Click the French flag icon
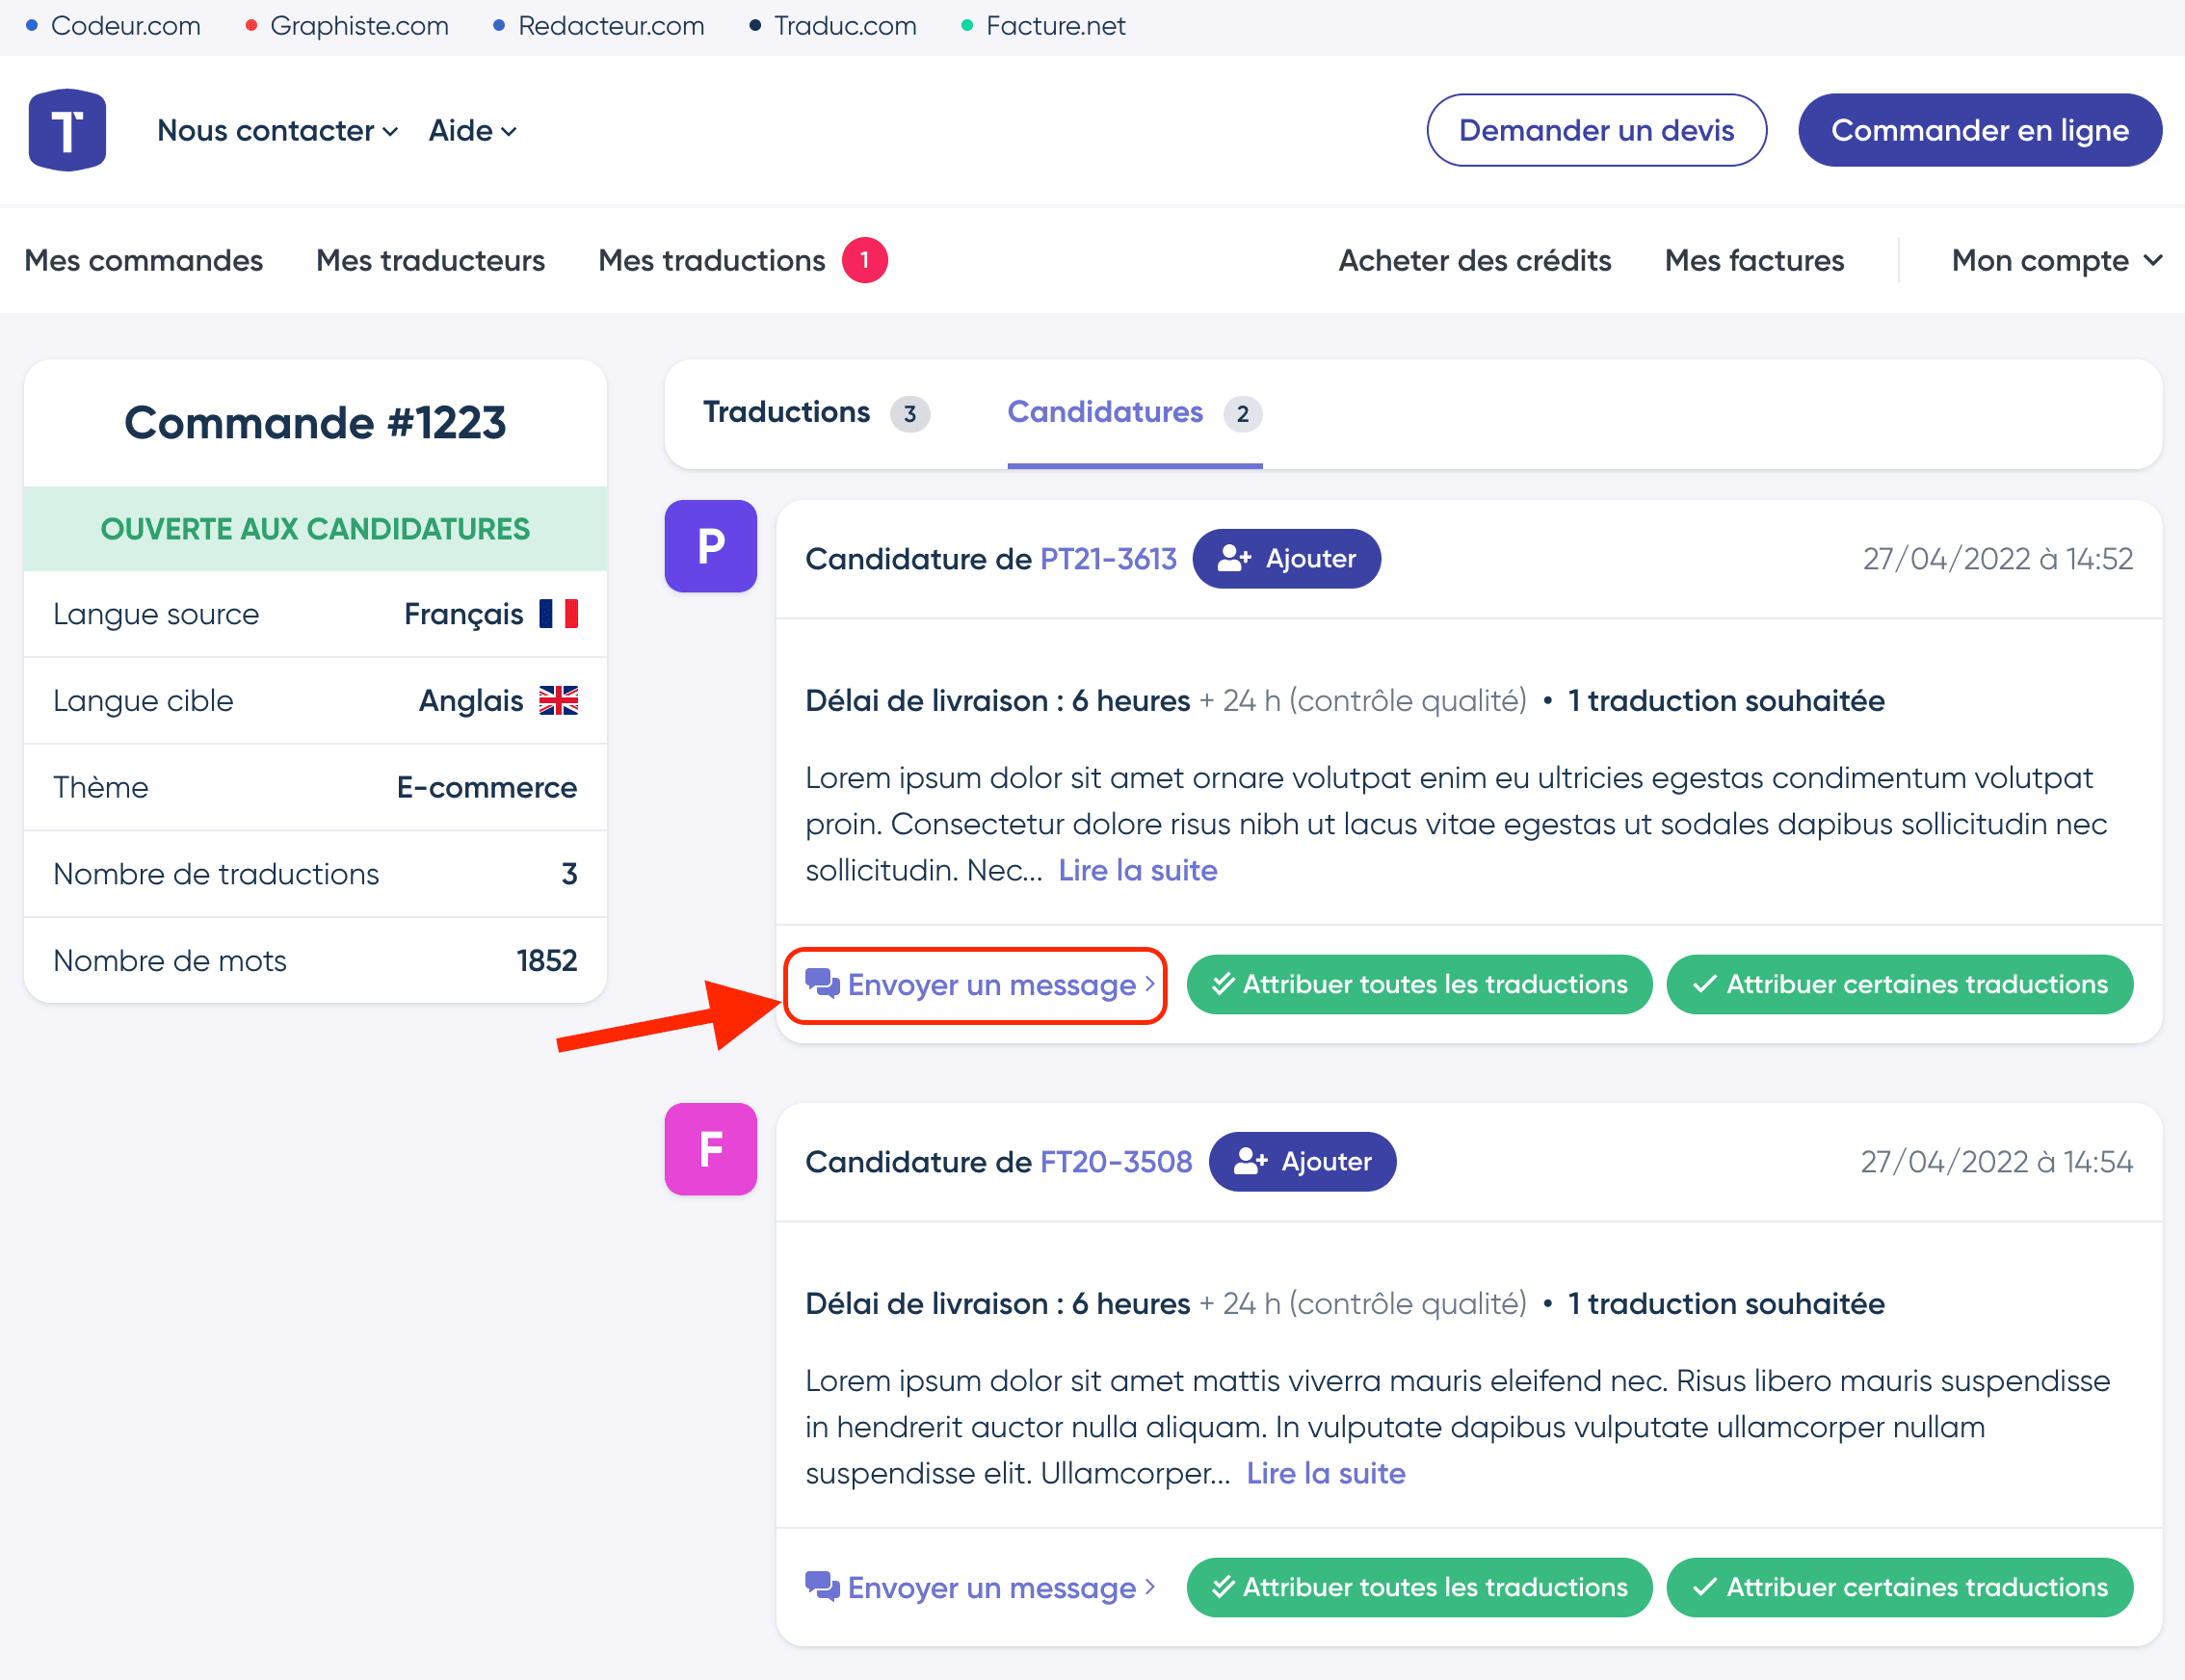Image resolution: width=2185 pixels, height=1680 pixels. click(558, 614)
